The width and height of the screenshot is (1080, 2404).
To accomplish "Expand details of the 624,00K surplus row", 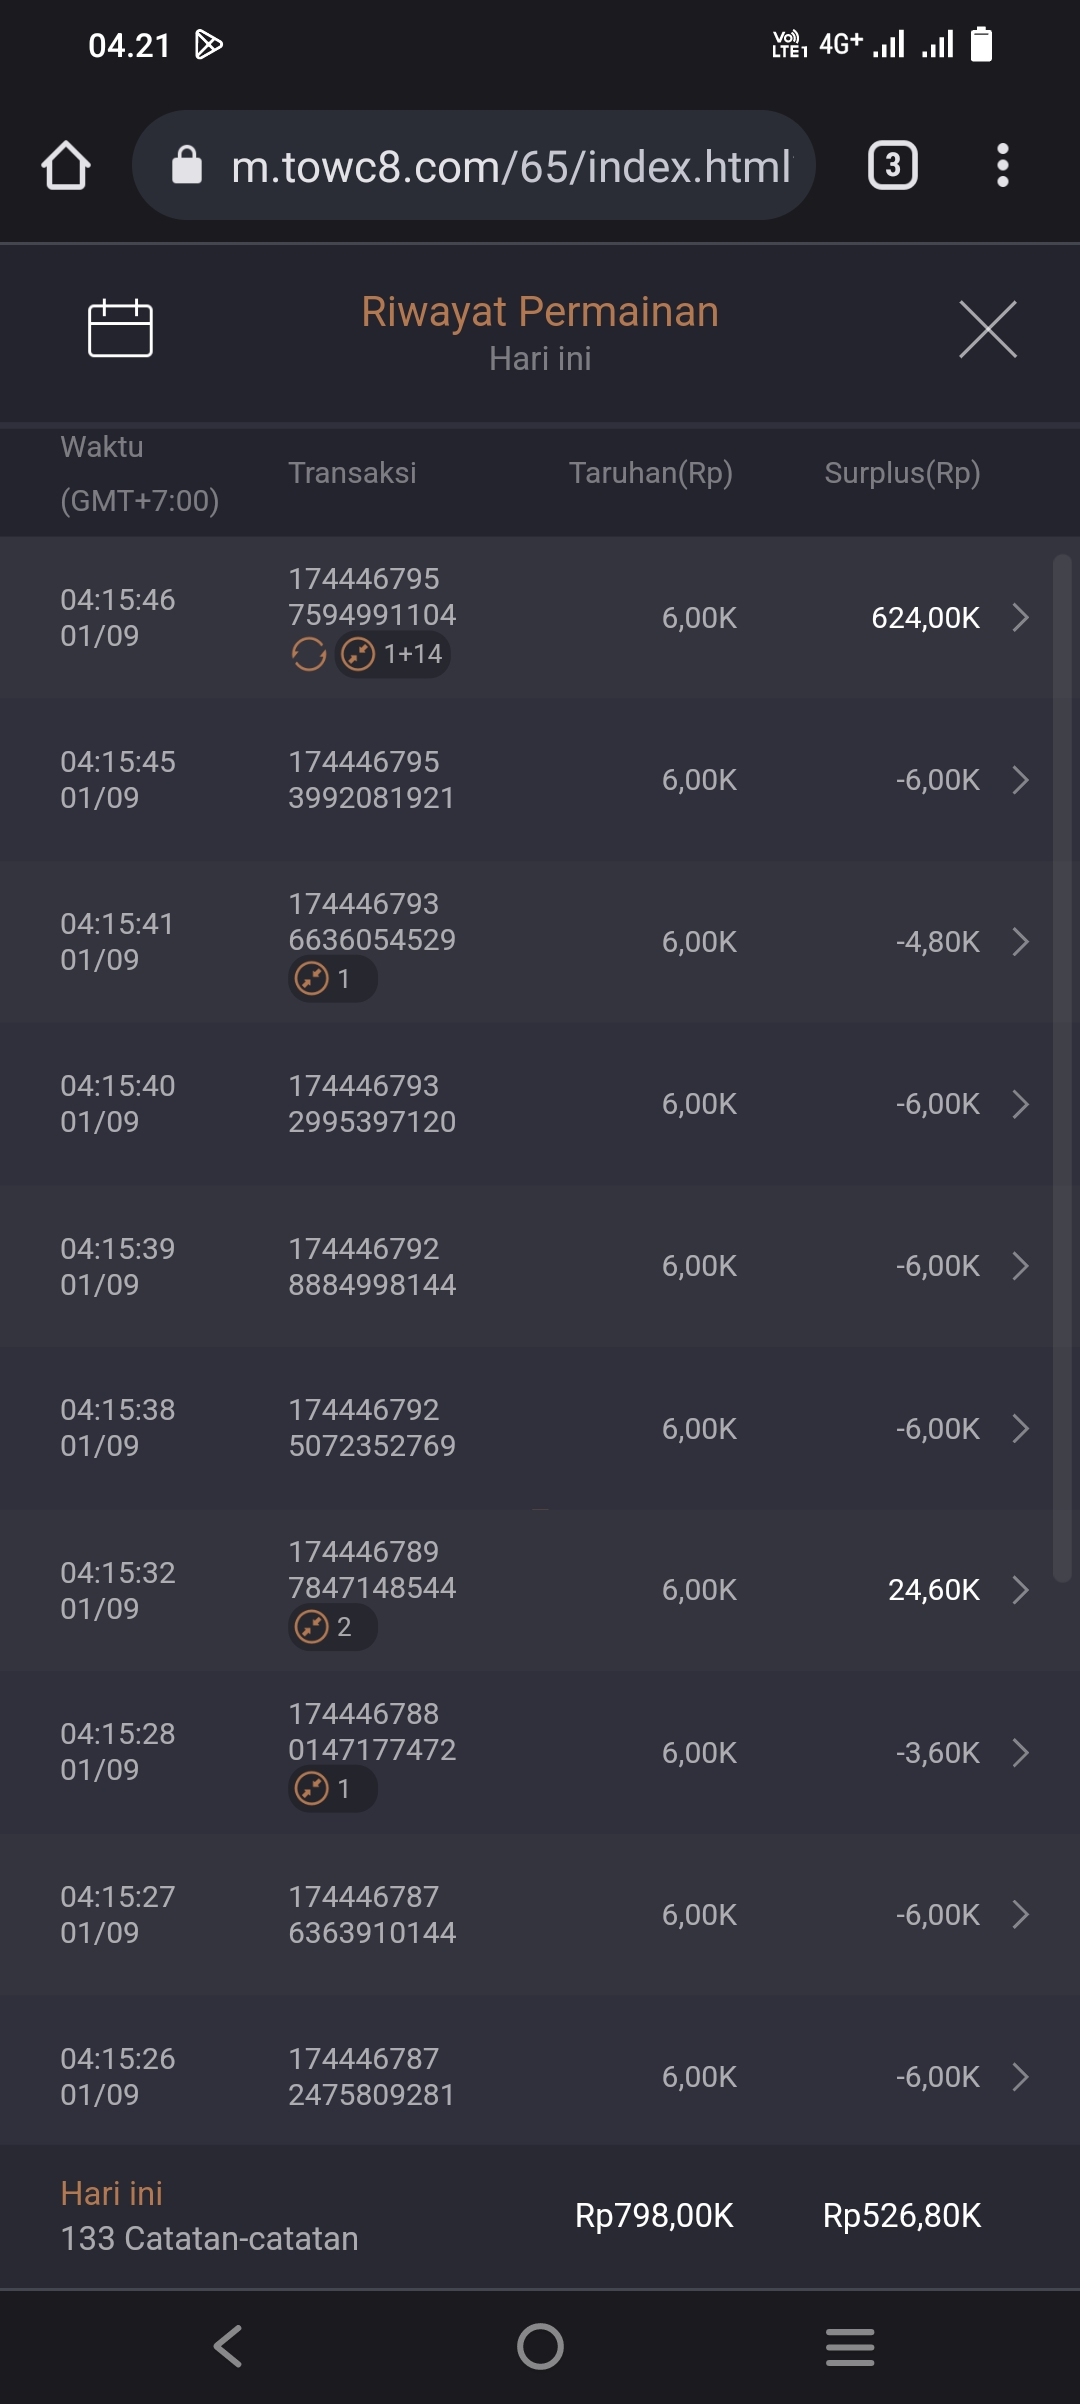I will click(x=1020, y=618).
